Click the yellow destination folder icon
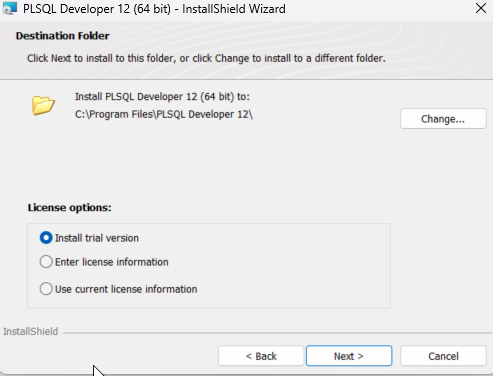 (43, 105)
